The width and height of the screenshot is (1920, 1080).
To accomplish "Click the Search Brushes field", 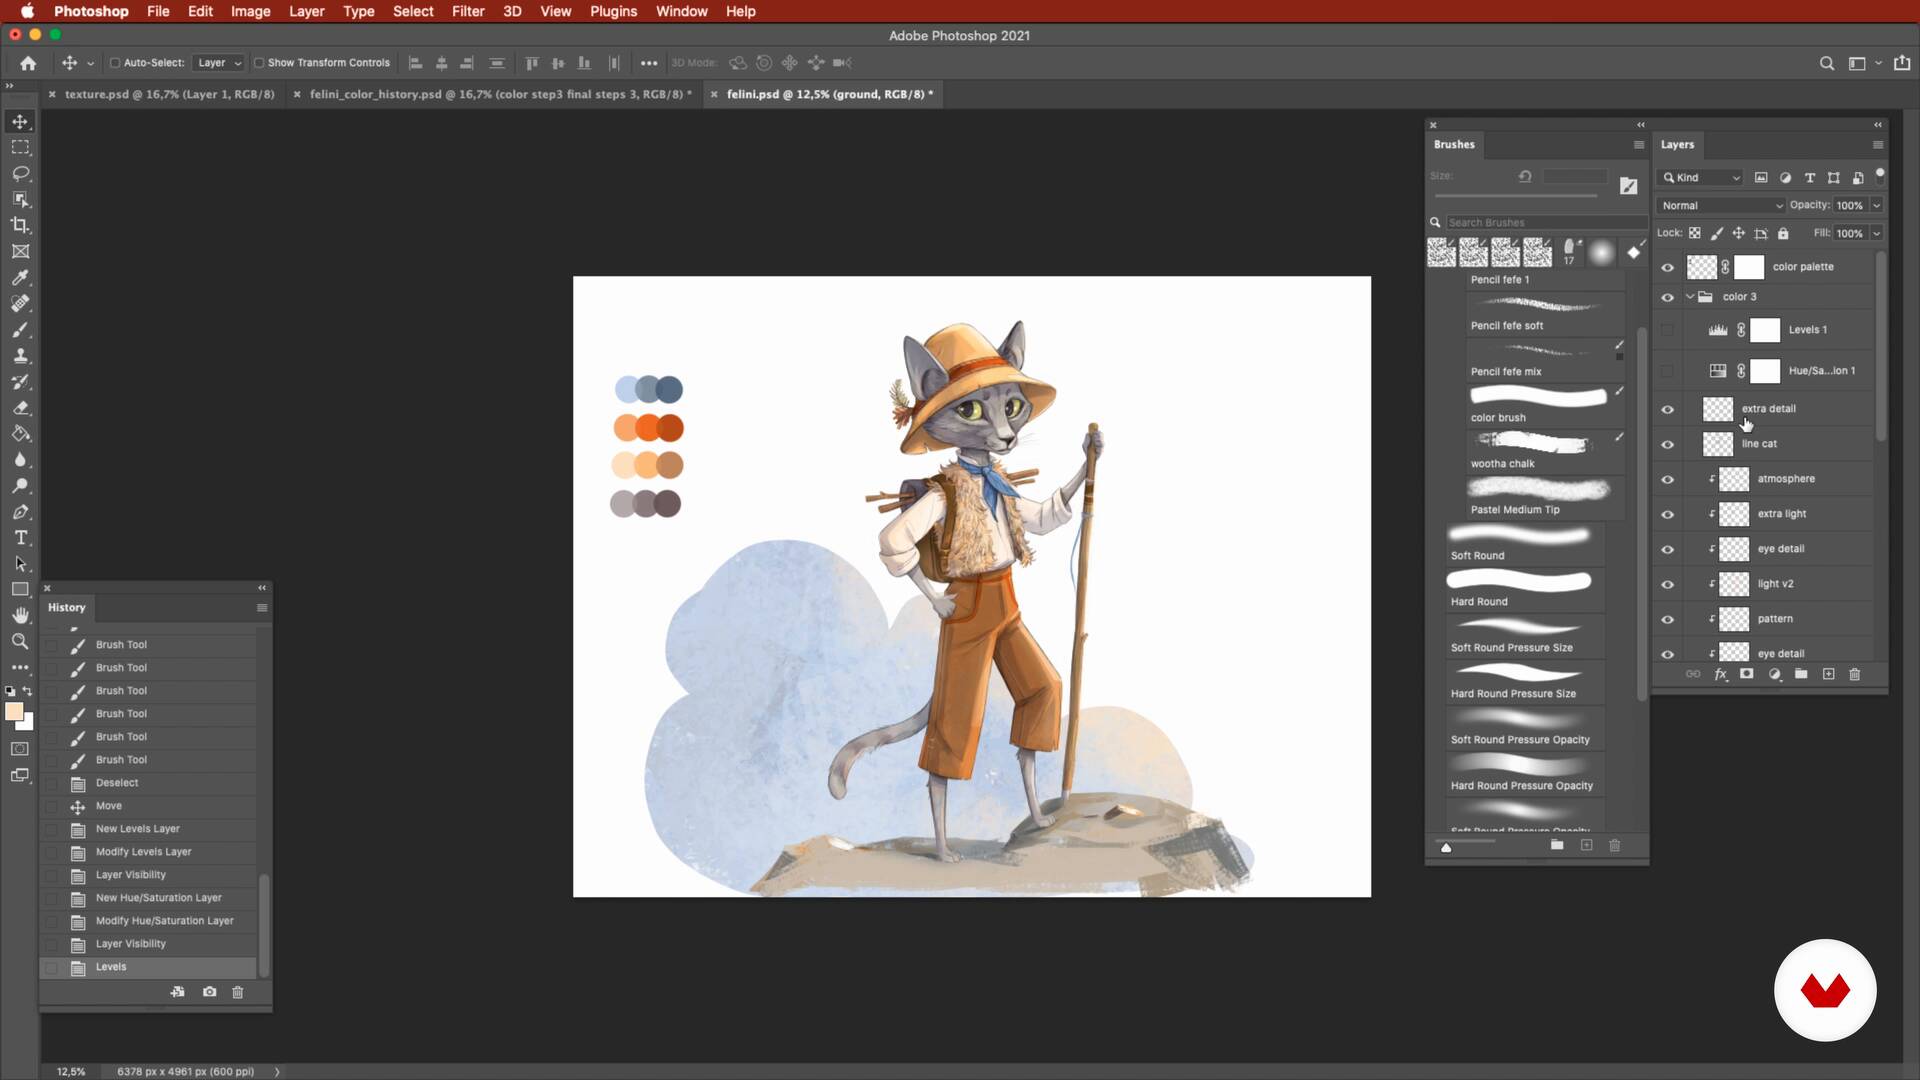I will (1545, 222).
